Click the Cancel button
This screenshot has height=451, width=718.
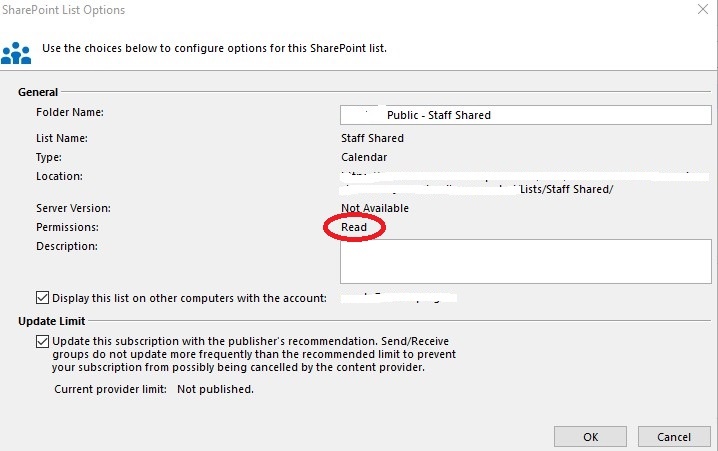coord(674,437)
